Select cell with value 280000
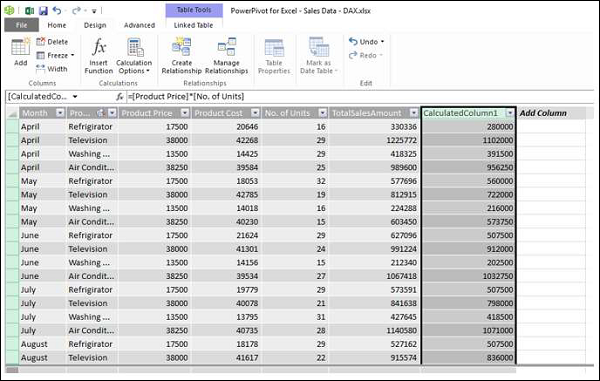This screenshot has width=600, height=381. point(469,127)
